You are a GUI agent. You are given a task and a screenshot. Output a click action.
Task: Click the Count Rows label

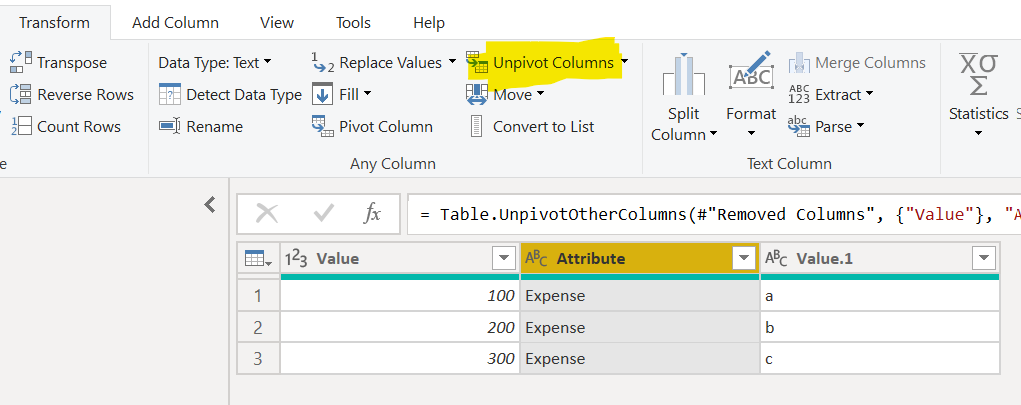pos(79,126)
